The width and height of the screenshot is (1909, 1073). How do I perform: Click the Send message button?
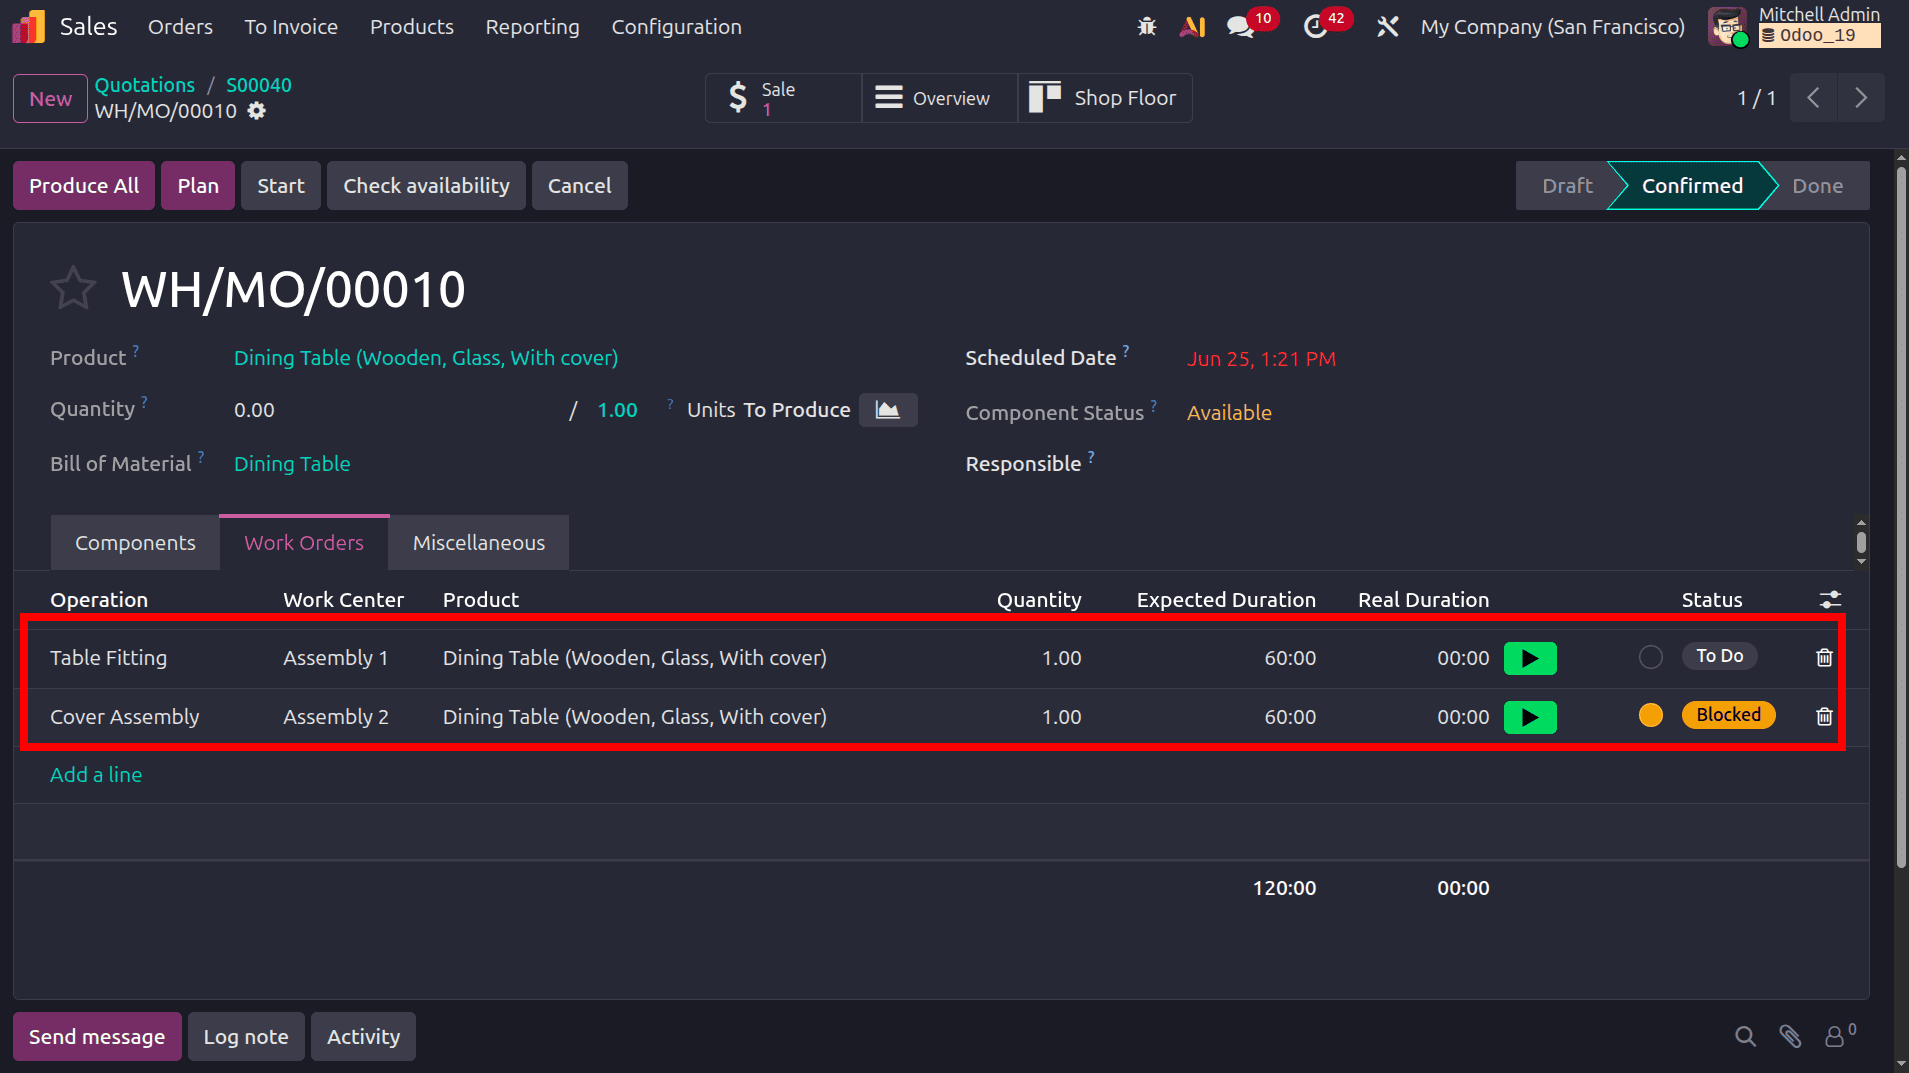pos(97,1037)
